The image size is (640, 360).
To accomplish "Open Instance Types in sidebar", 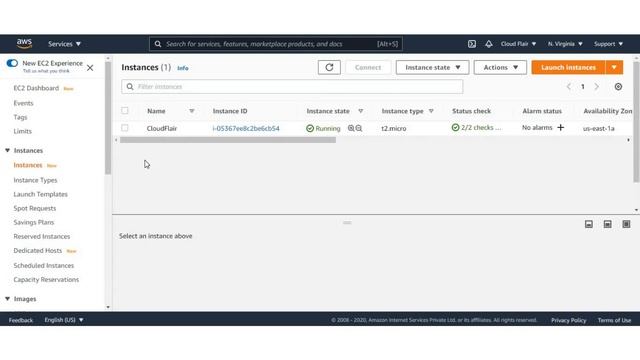I will (35, 180).
